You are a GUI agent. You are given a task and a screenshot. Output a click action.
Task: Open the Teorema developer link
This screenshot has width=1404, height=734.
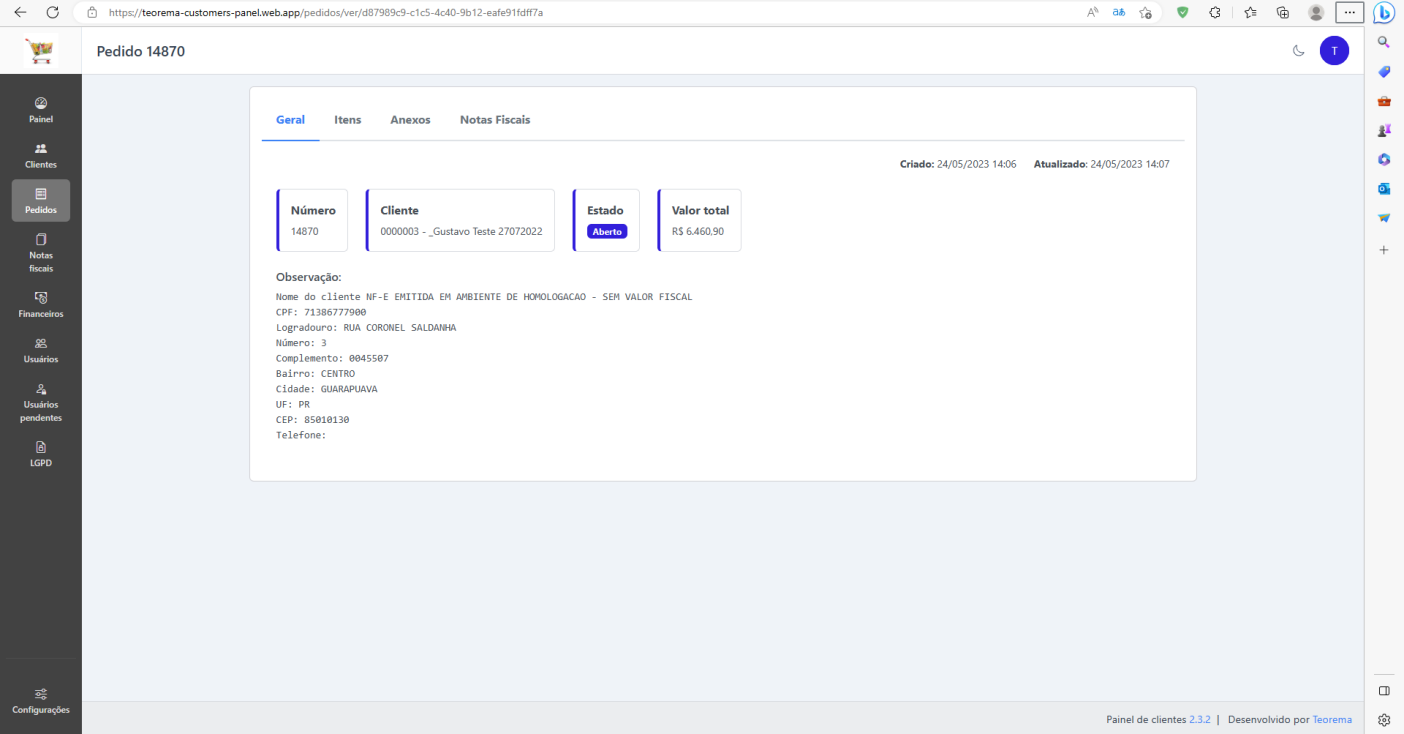(x=1332, y=719)
